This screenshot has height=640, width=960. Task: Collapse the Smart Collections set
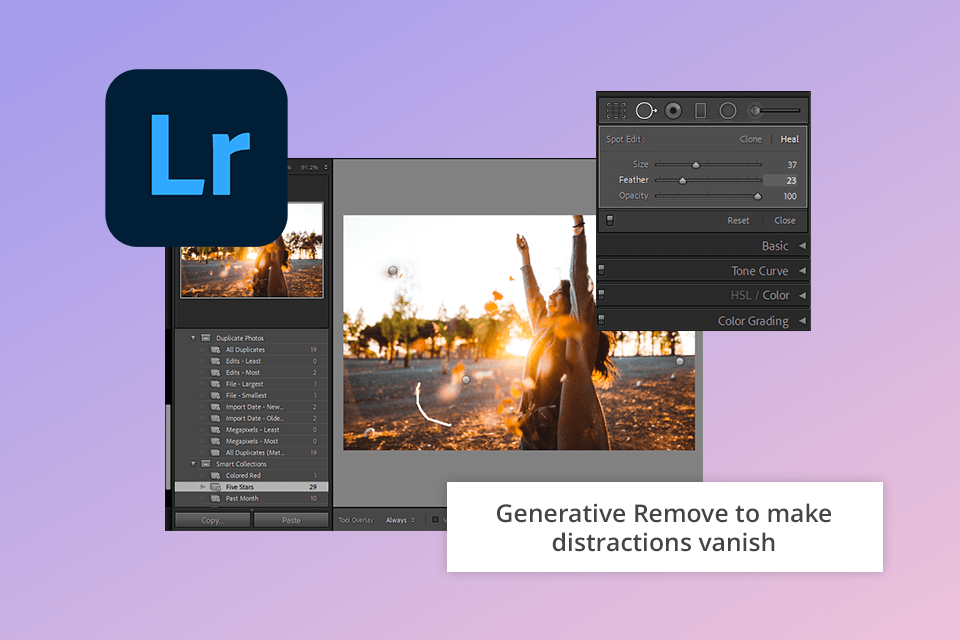point(193,464)
